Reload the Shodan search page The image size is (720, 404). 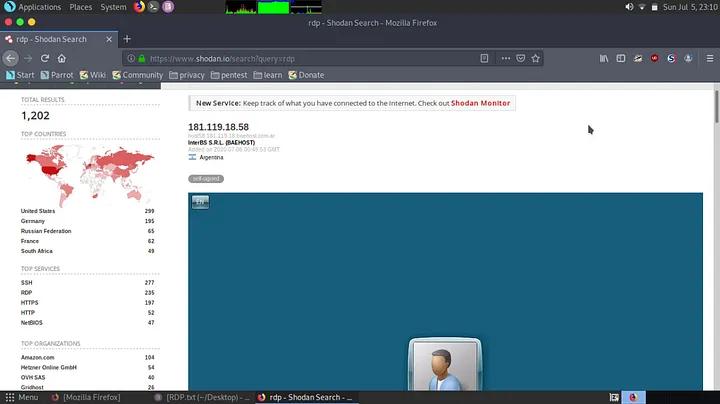45,58
